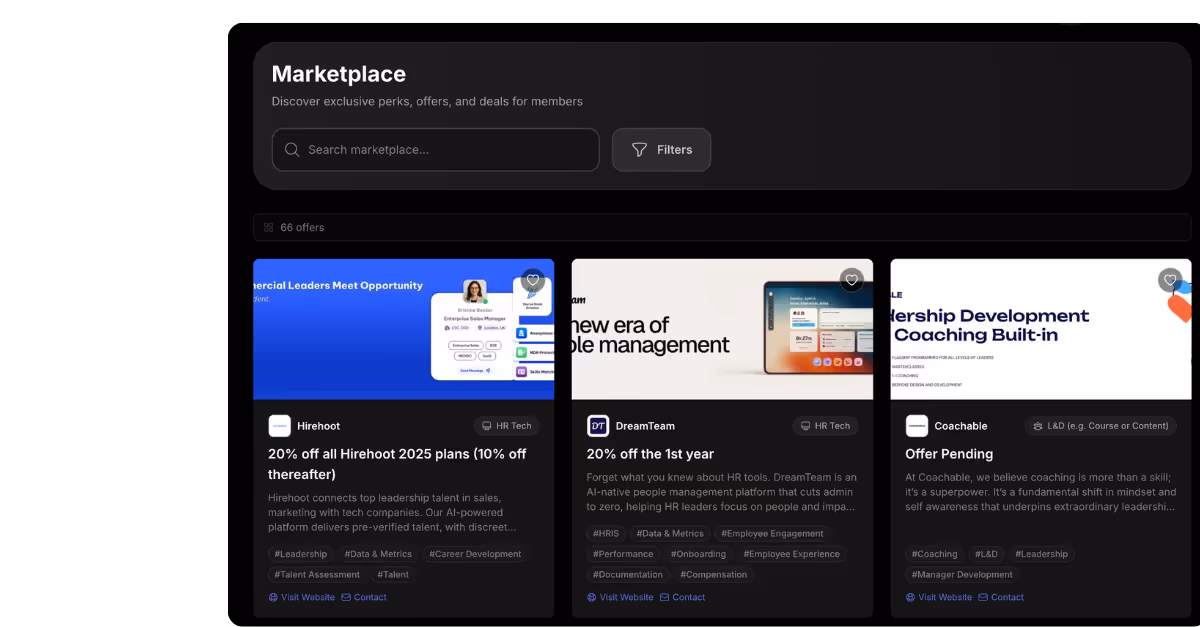
Task: Contact link on DreamTeam card
Action: (683, 597)
